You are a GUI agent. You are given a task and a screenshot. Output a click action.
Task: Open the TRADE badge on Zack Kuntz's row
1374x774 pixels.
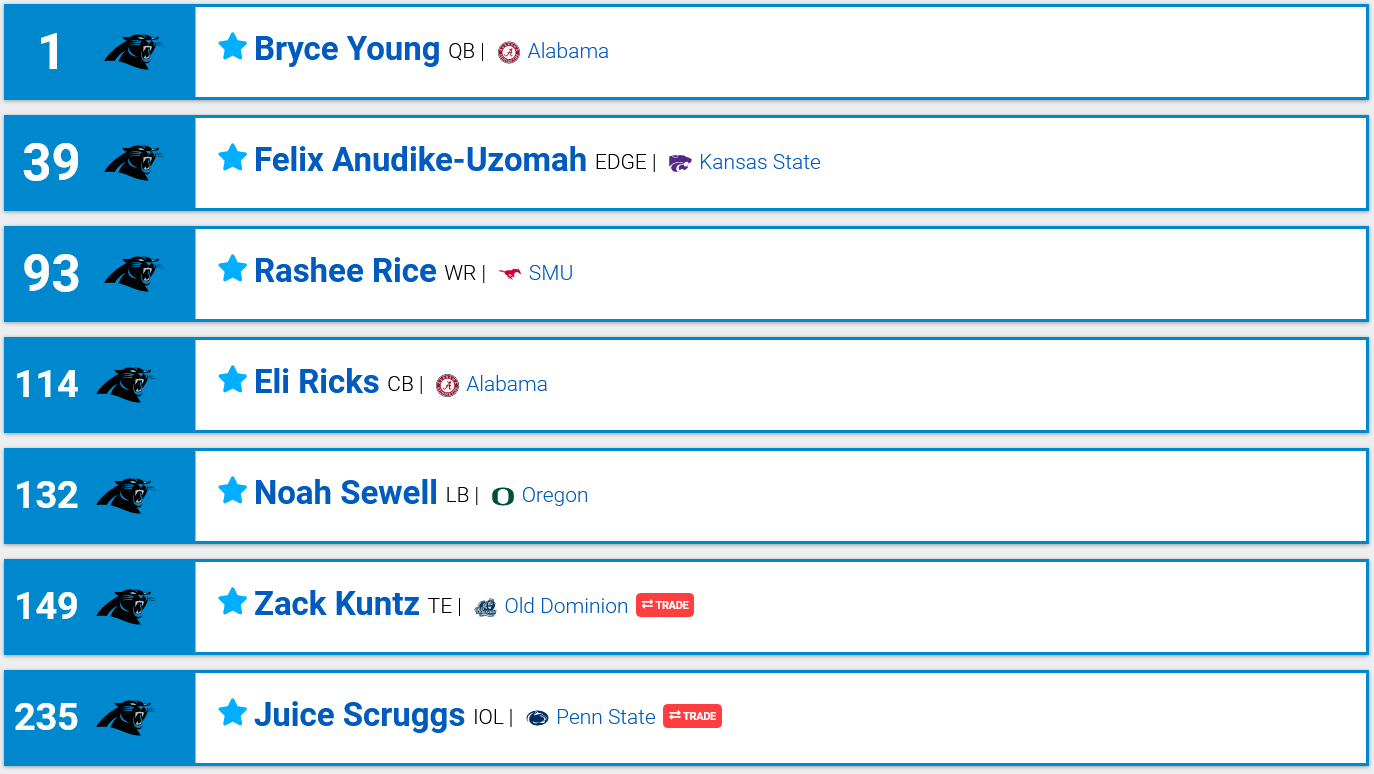(665, 605)
